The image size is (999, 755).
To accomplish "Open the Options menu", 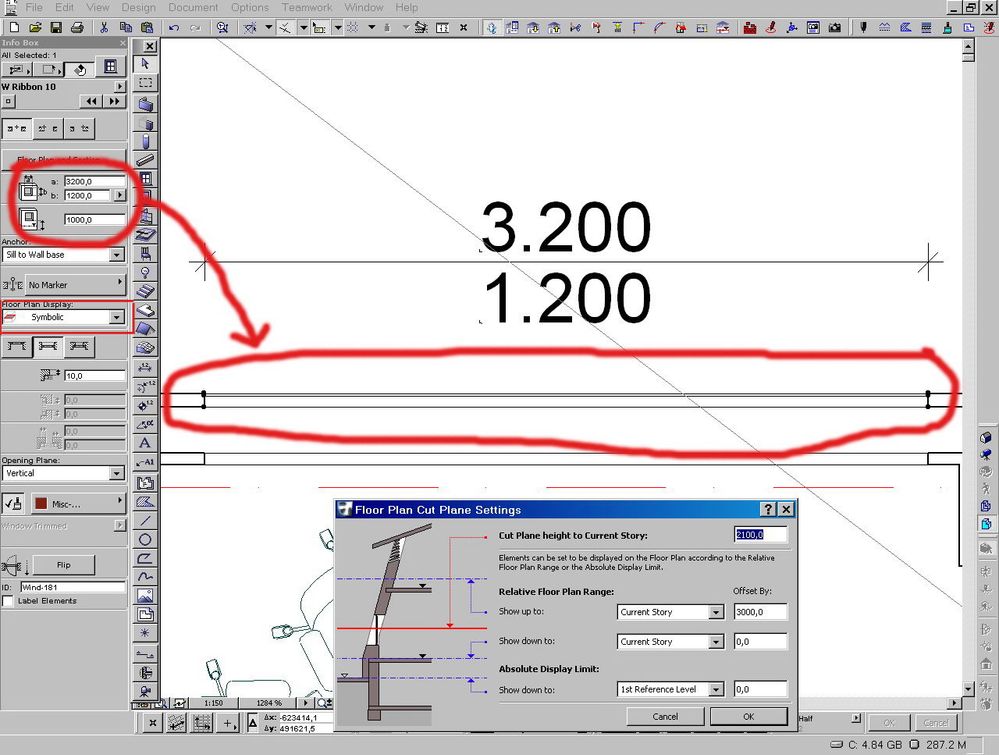I will (x=250, y=7).
